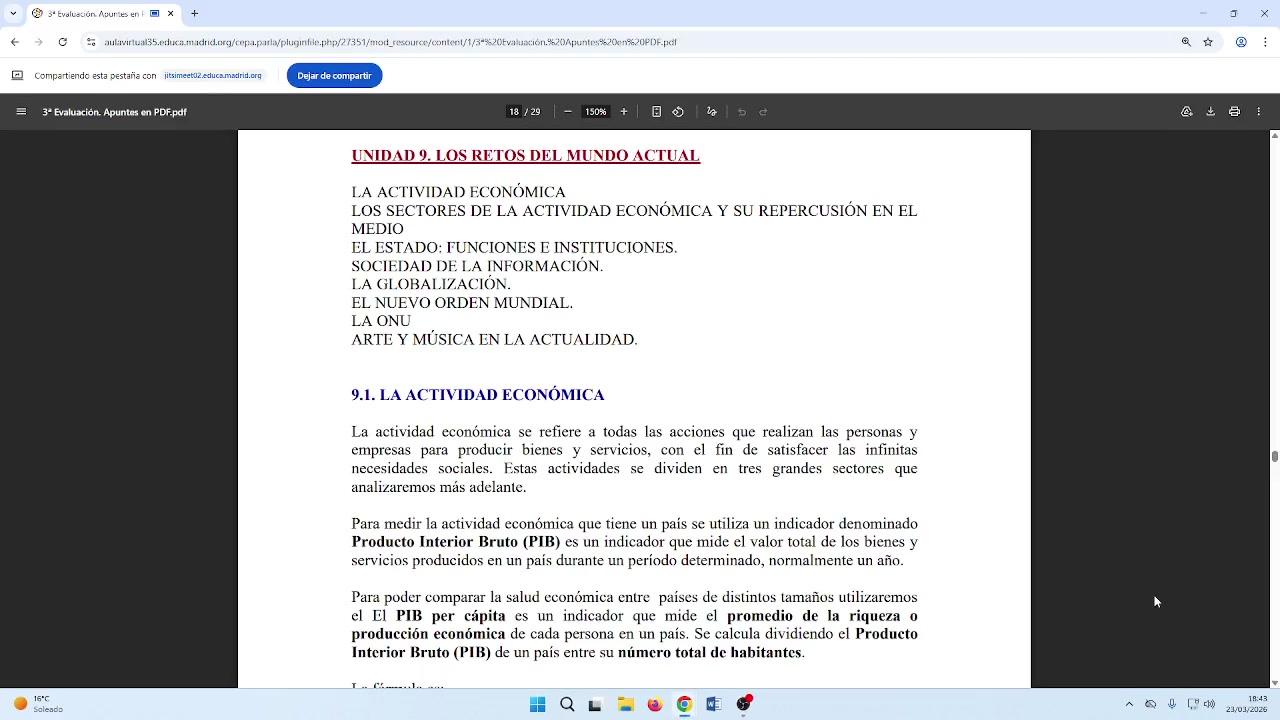Click the PDF vertical scrollbar thumb
Viewport: 1280px width, 720px height.
(1274, 456)
